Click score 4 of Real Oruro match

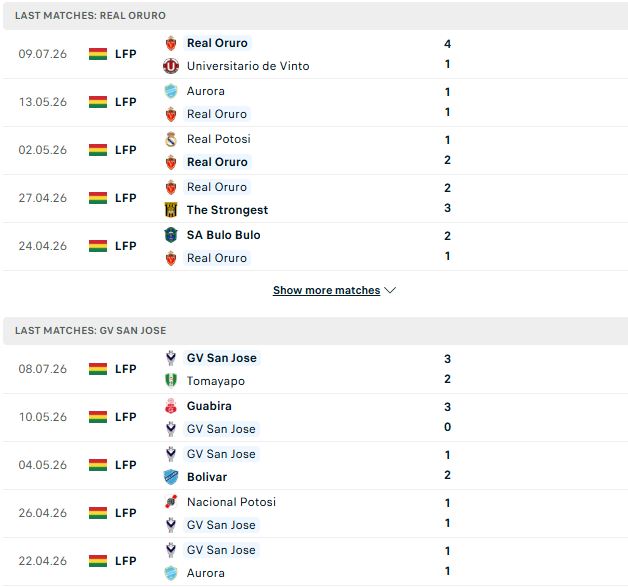[x=447, y=44]
